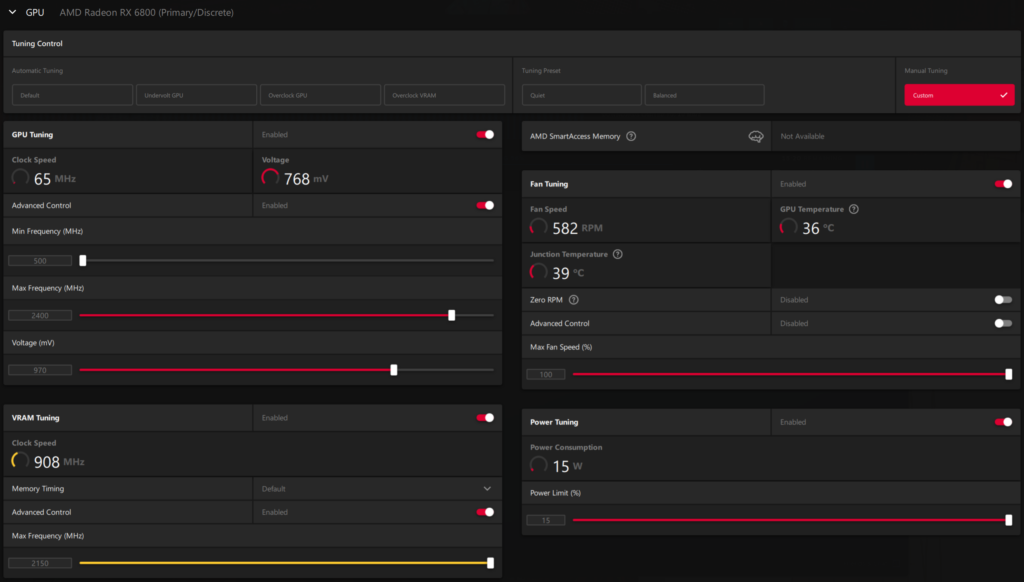This screenshot has height=582, width=1024.
Task: Click the Power Limit value field
Action: pyautogui.click(x=546, y=521)
